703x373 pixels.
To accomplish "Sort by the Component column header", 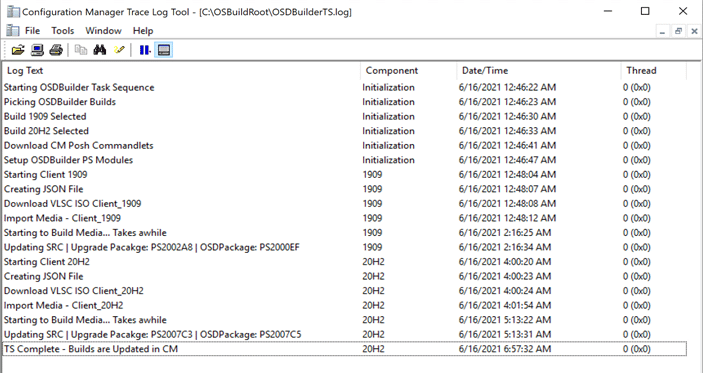I will [x=408, y=70].
